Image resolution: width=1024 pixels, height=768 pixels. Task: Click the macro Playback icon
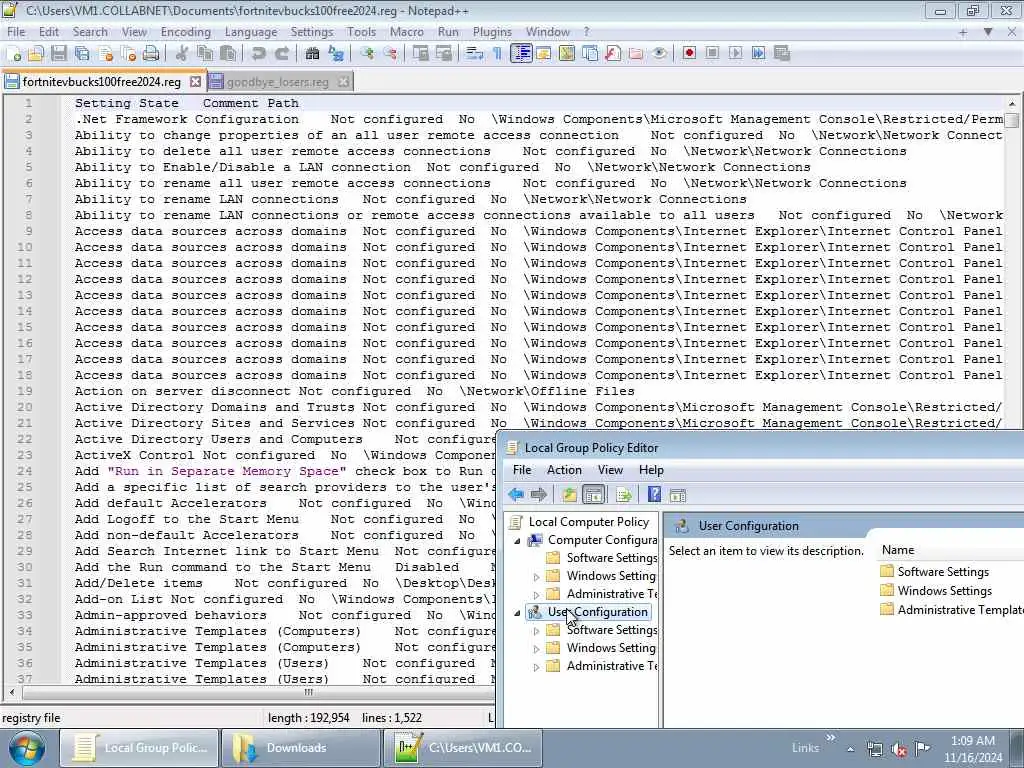(x=735, y=54)
